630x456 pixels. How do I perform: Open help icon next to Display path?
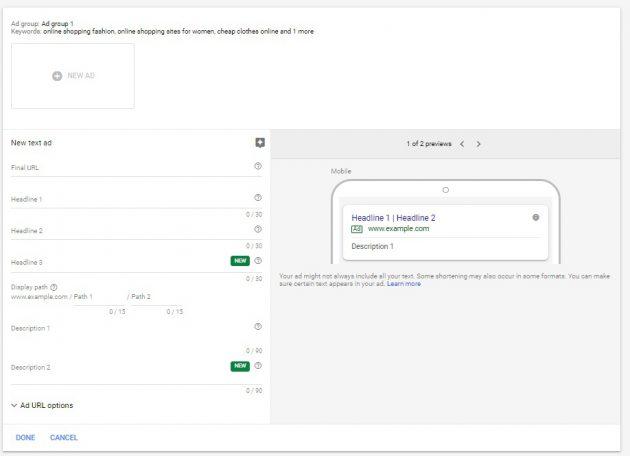(x=54, y=287)
